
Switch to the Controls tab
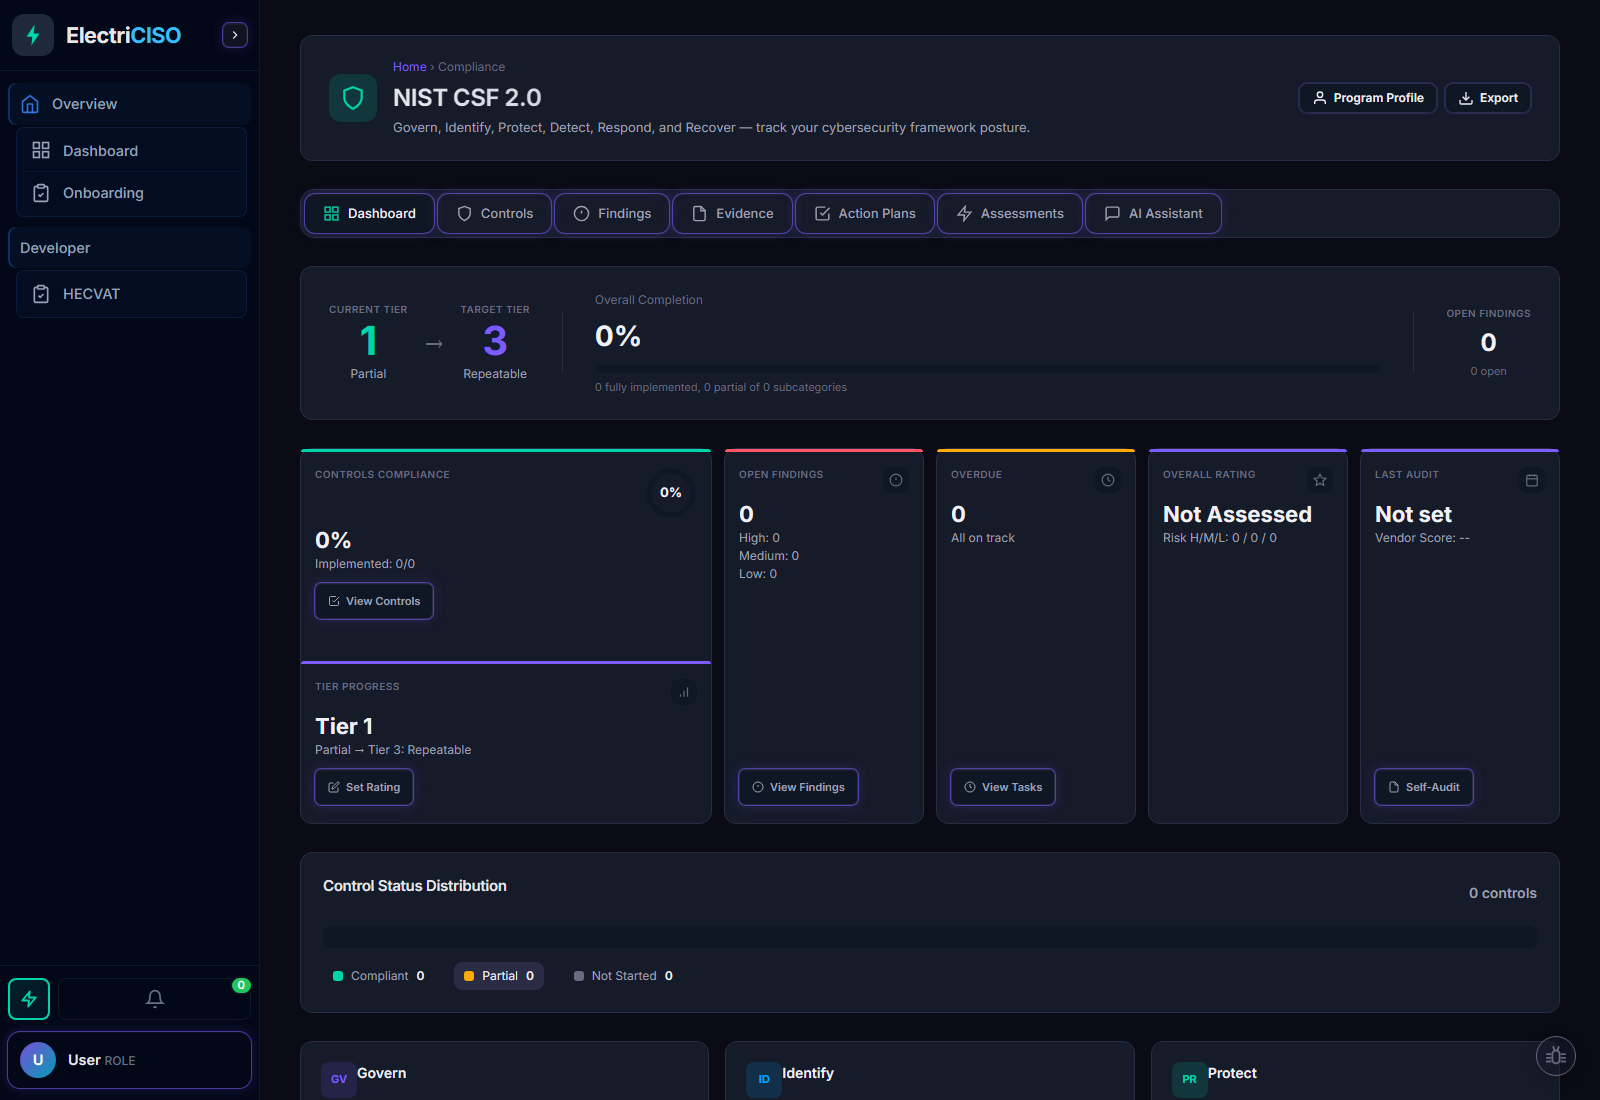pos(494,213)
